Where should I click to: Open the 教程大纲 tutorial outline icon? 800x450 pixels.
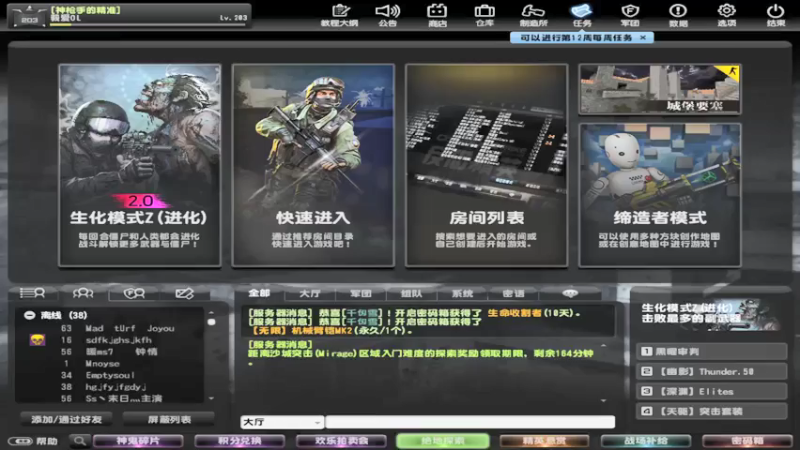[340, 15]
